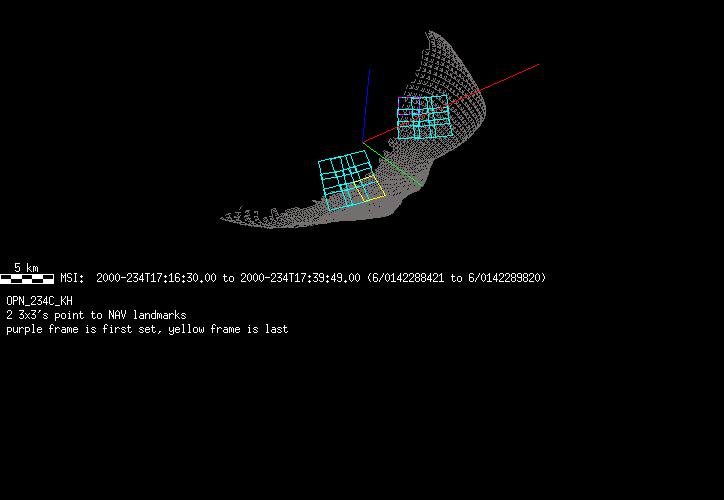The width and height of the screenshot is (724, 500).
Task: Click the '5 km' scale label
Action: pos(26,268)
